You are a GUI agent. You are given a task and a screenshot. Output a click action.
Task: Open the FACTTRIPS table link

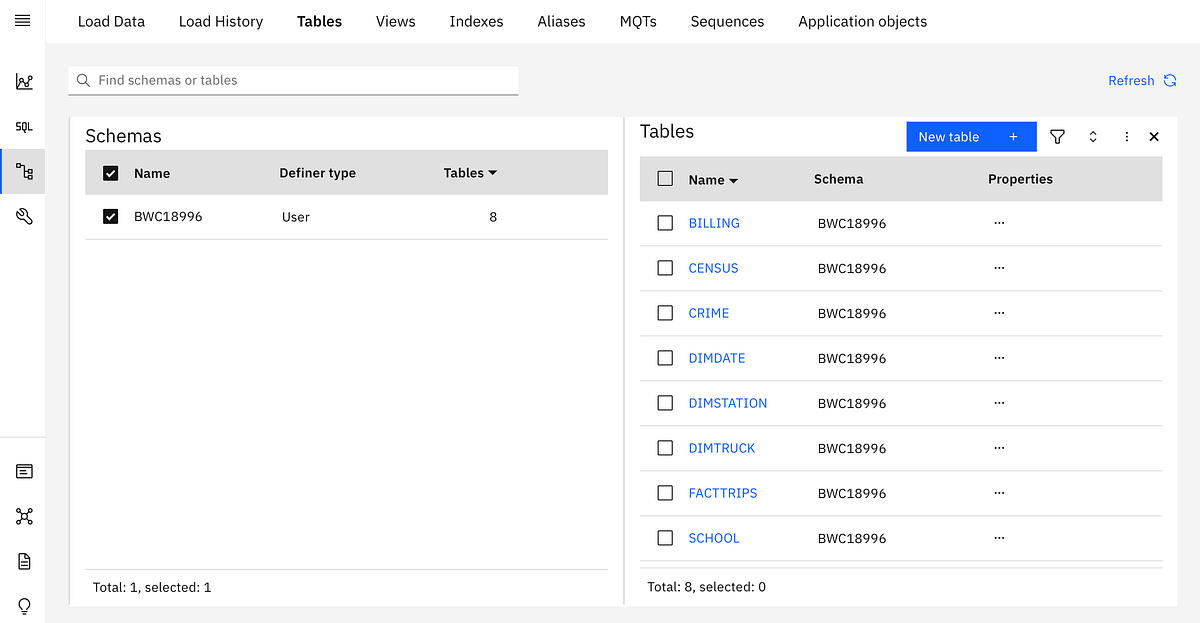tap(722, 493)
